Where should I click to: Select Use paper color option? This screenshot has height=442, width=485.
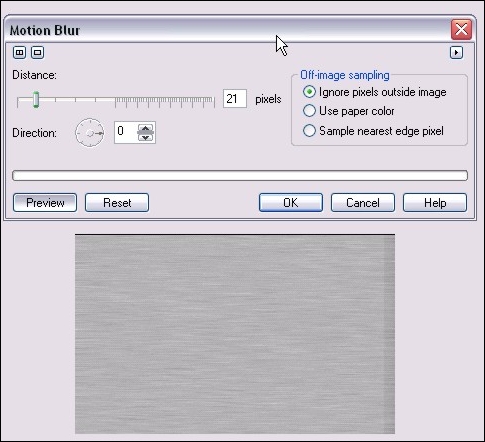point(348,111)
